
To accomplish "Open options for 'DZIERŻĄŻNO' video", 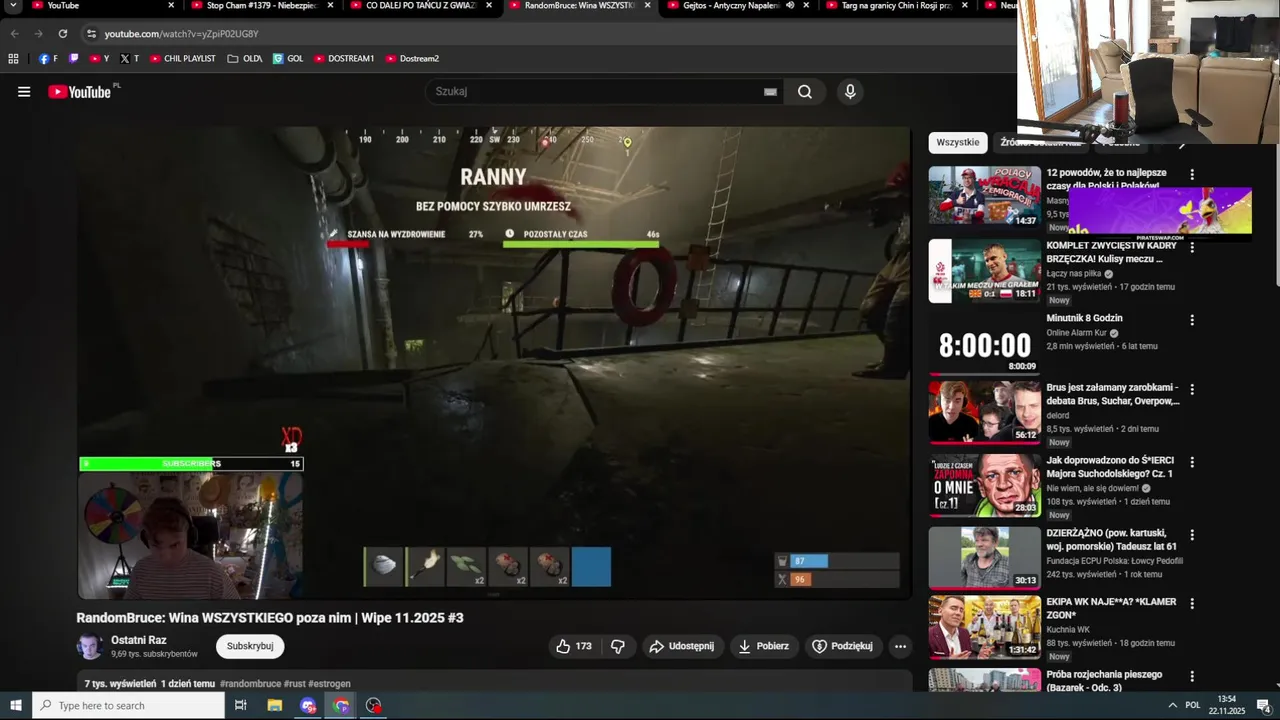I will (x=1191, y=535).
